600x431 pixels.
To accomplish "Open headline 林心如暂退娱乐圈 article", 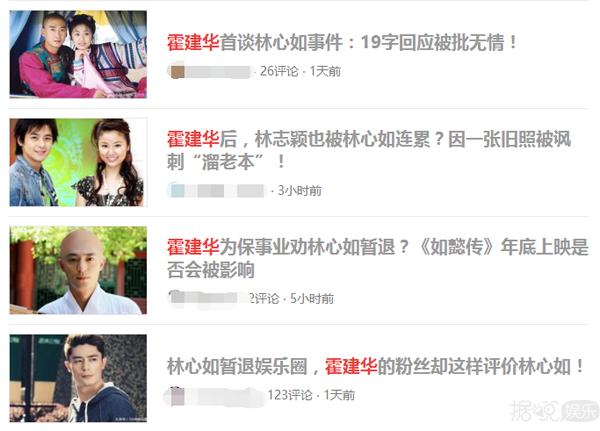I will (376, 366).
